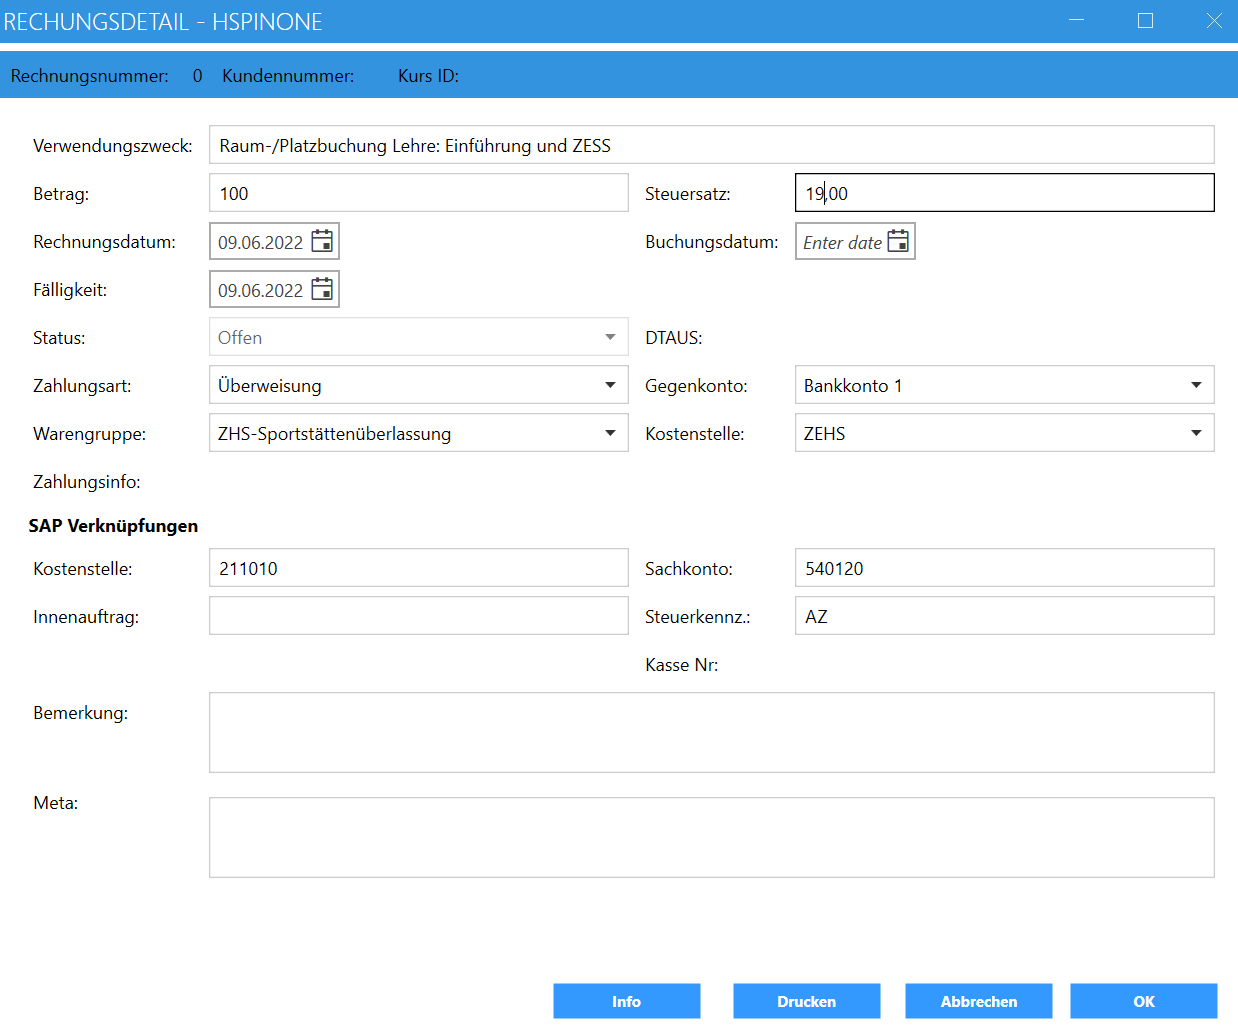Focus the Betrag input field

[x=418, y=193]
